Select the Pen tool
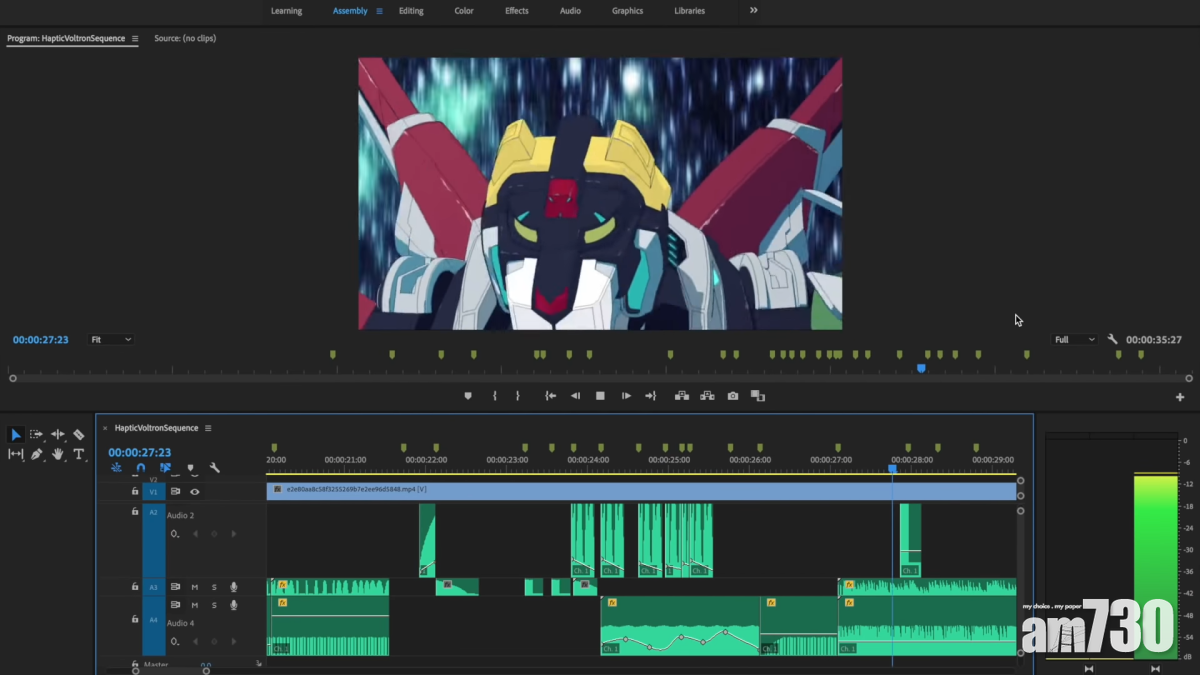Image resolution: width=1200 pixels, height=675 pixels. [37, 454]
